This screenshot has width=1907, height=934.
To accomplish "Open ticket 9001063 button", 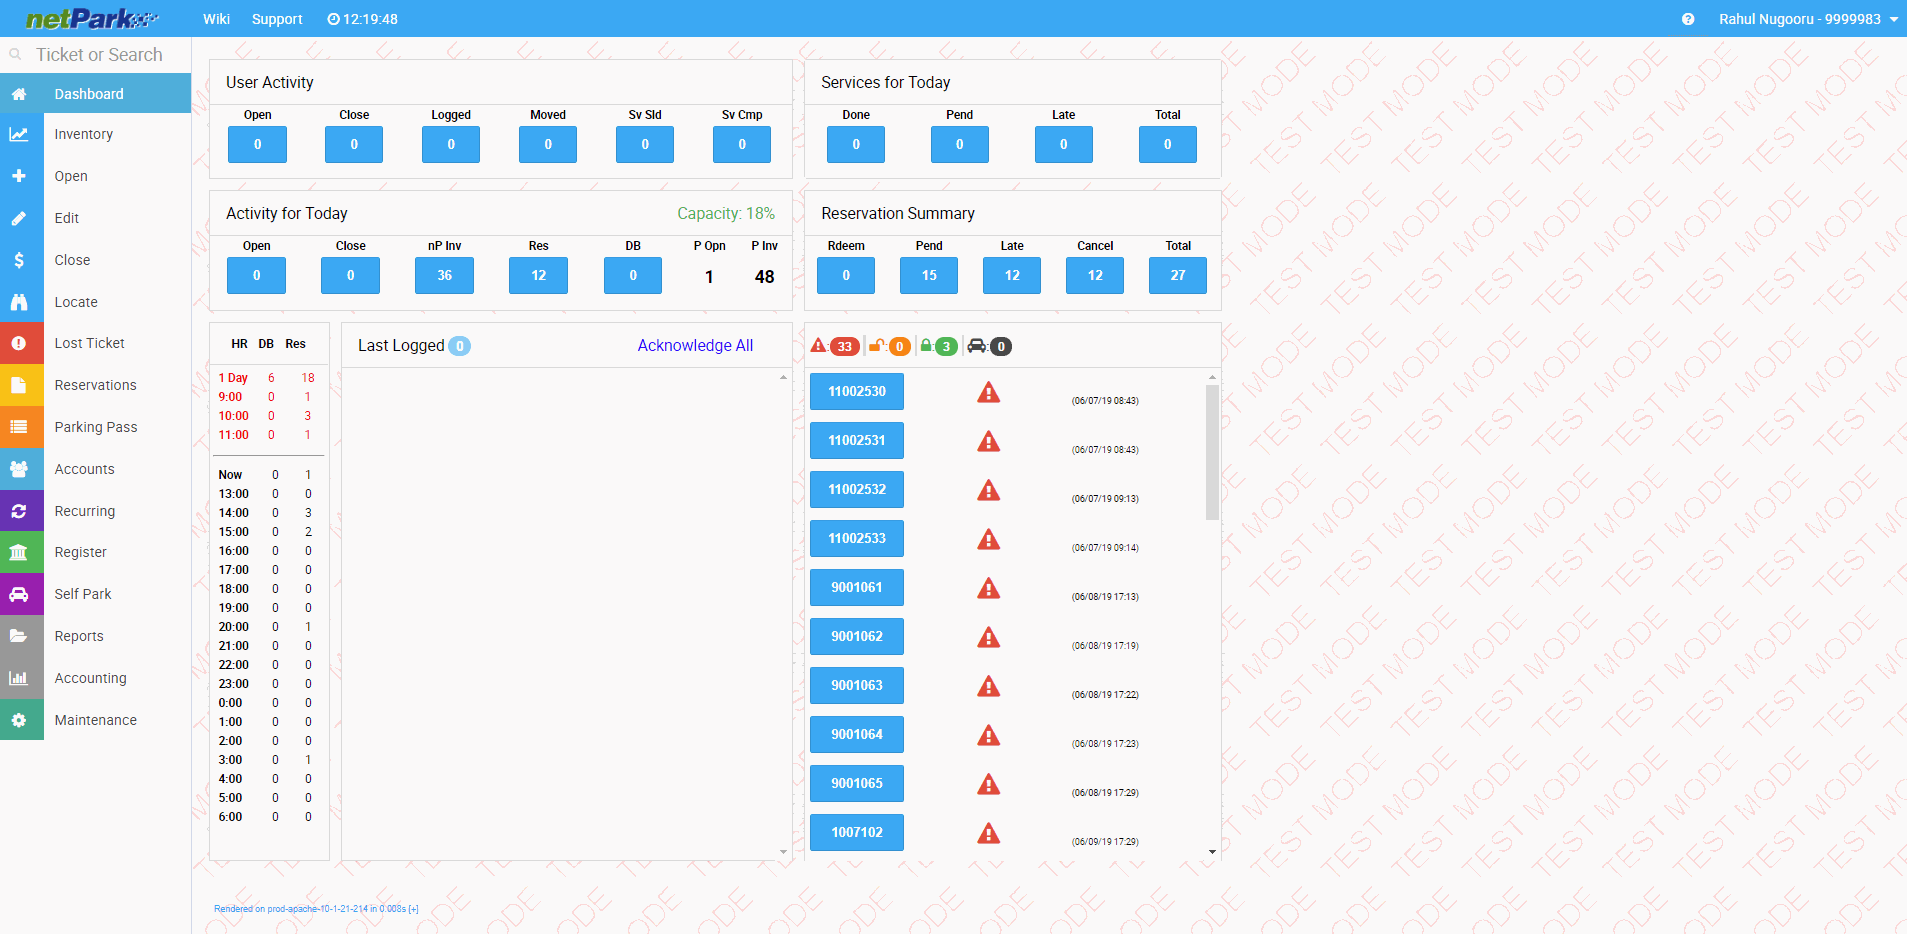I will tap(857, 686).
